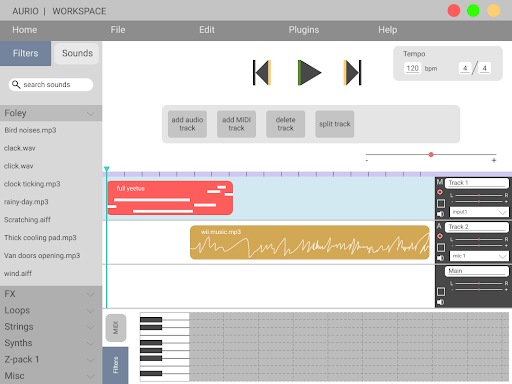
Task: Toggle the square checkbox on Main track
Action: click(x=441, y=292)
